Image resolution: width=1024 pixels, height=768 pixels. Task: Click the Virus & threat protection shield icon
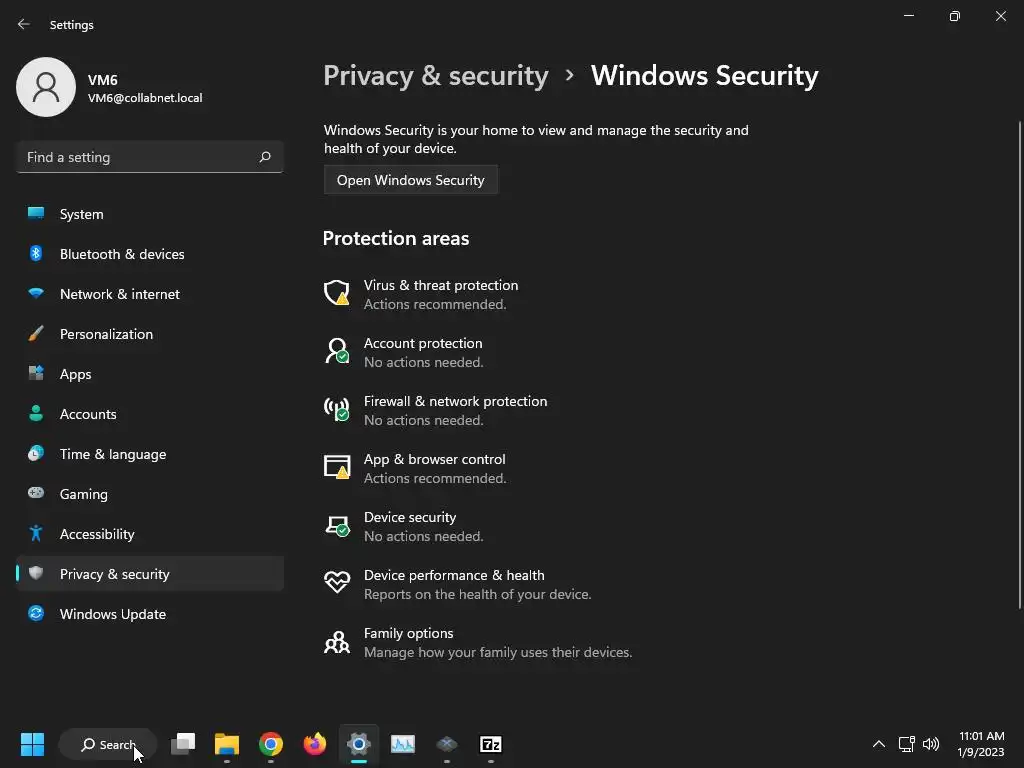pyautogui.click(x=337, y=293)
